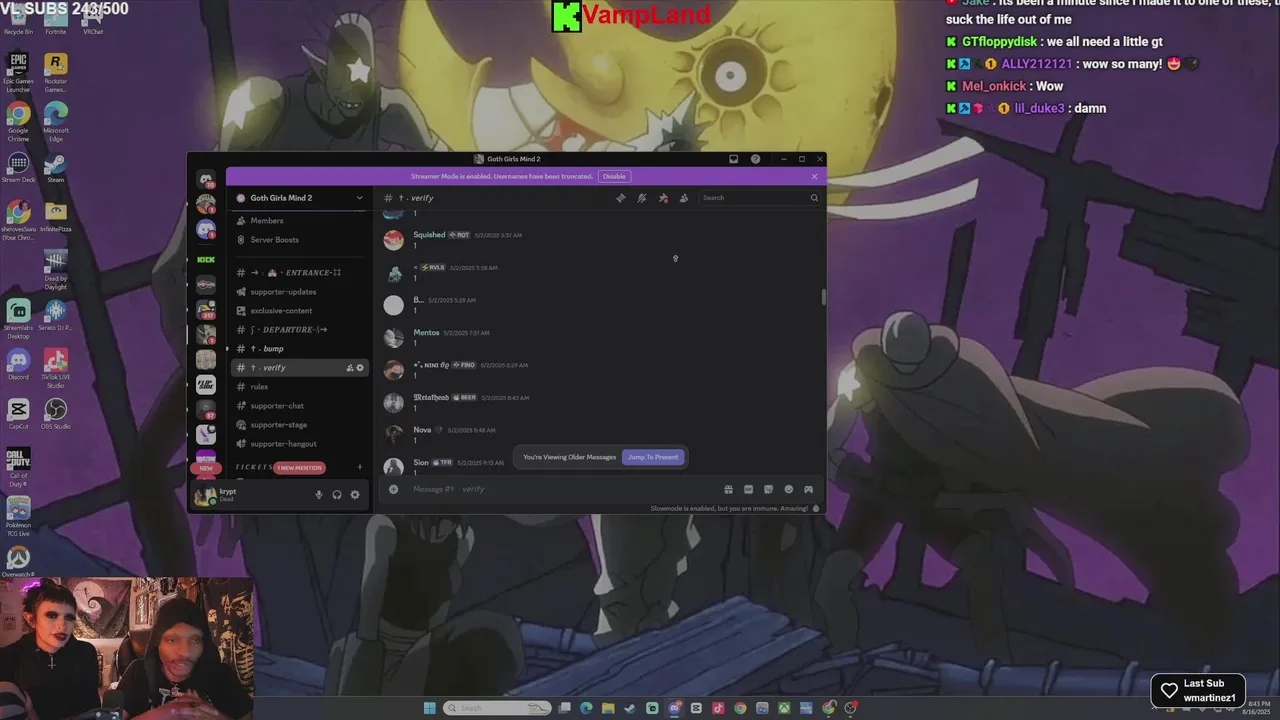Select Steam desktop icon
This screenshot has height=720, width=1280.
56,167
